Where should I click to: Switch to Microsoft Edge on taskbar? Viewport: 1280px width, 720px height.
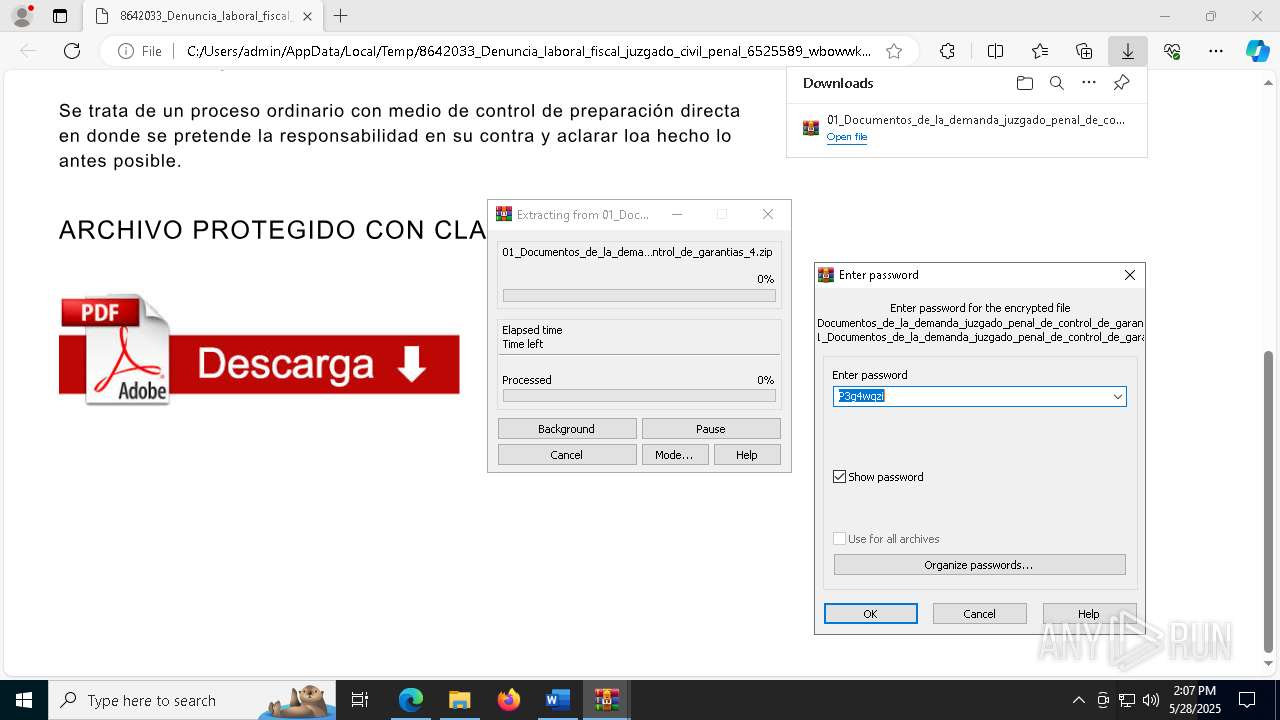click(x=411, y=700)
